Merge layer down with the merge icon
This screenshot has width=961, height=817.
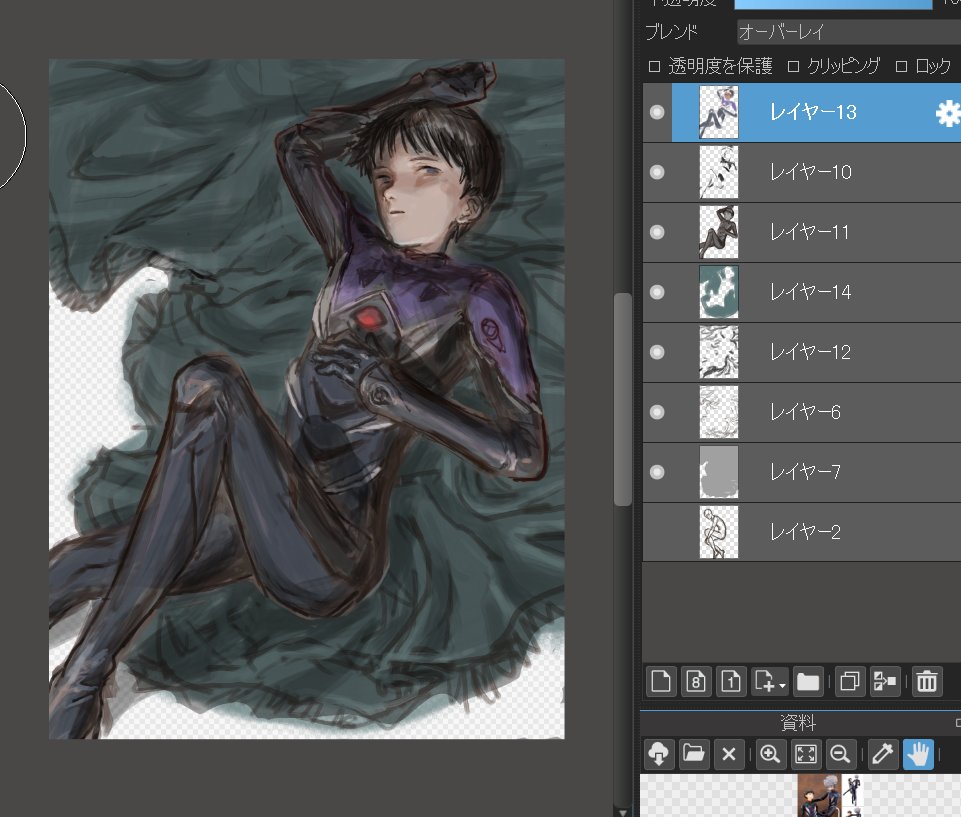[884, 681]
